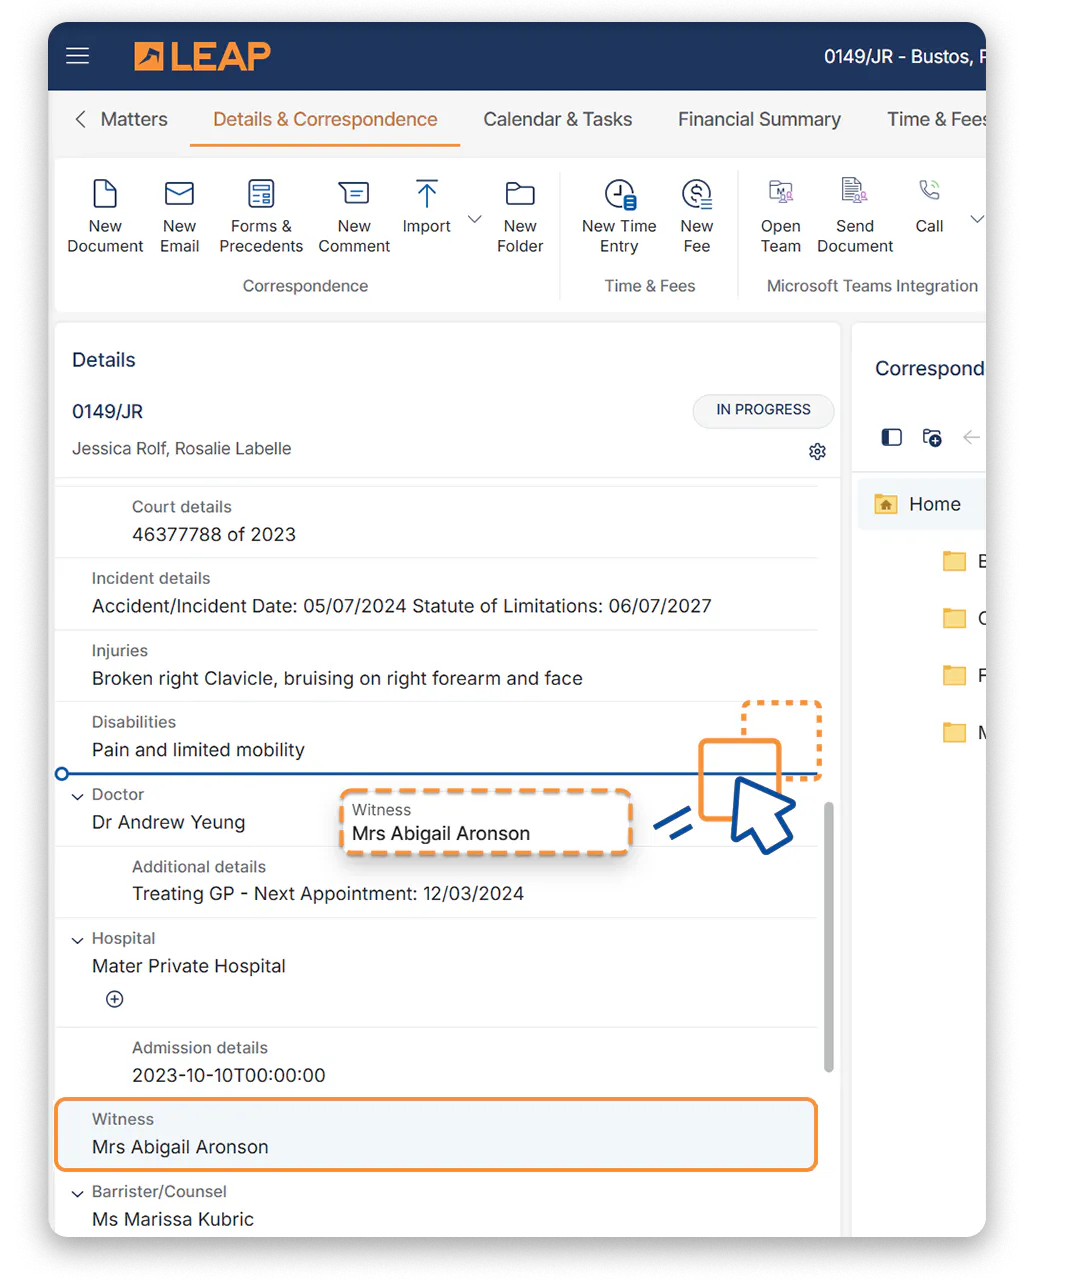1092x1280 pixels.
Task: Toggle the correspondence side panel icon
Action: pyautogui.click(x=892, y=437)
